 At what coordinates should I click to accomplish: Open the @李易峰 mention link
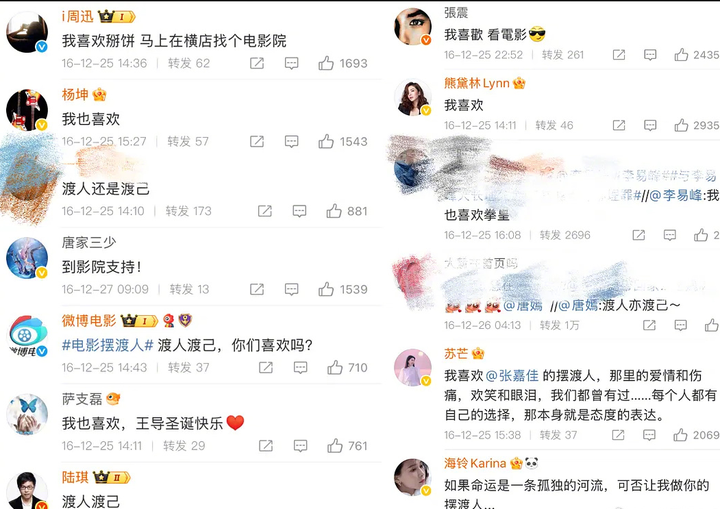pyautogui.click(x=675, y=196)
